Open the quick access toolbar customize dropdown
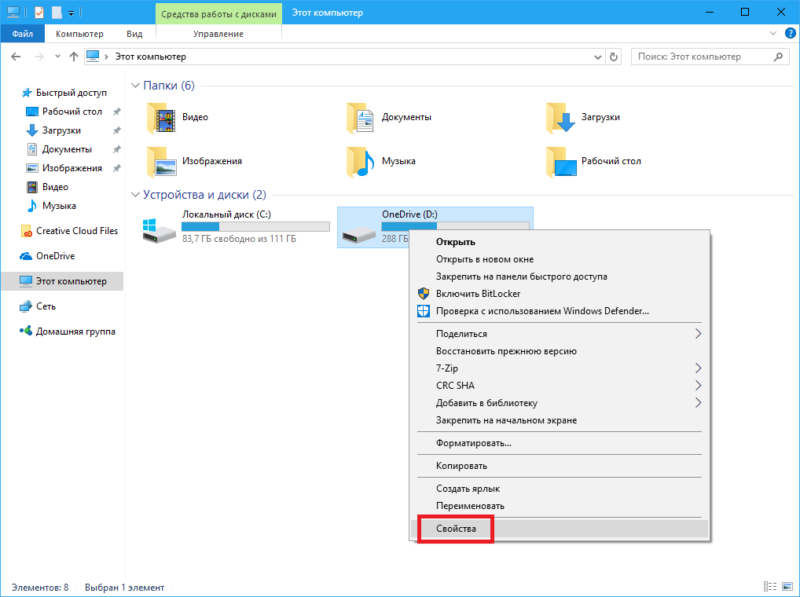Image resolution: width=800 pixels, height=597 pixels. tap(71, 12)
